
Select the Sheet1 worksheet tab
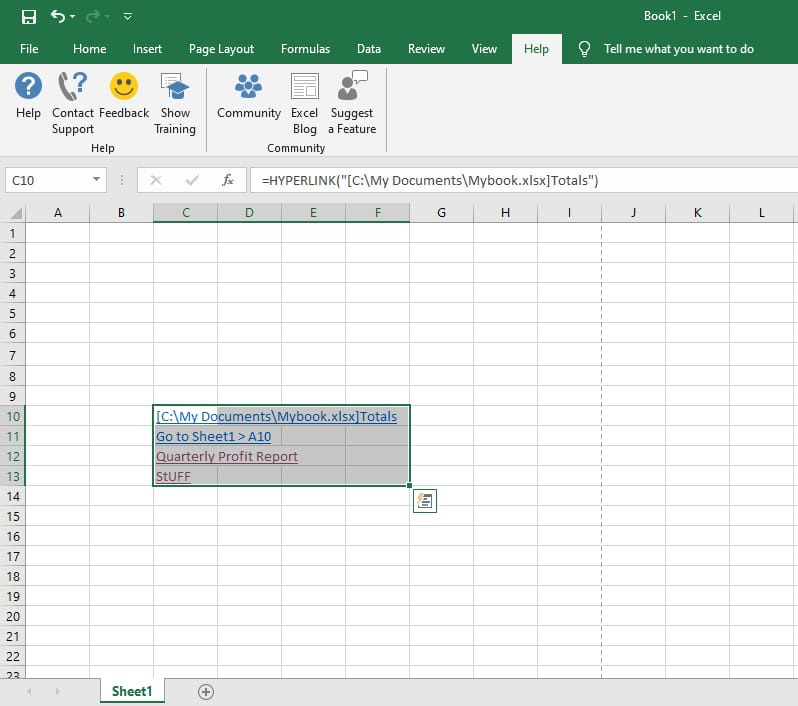131,691
